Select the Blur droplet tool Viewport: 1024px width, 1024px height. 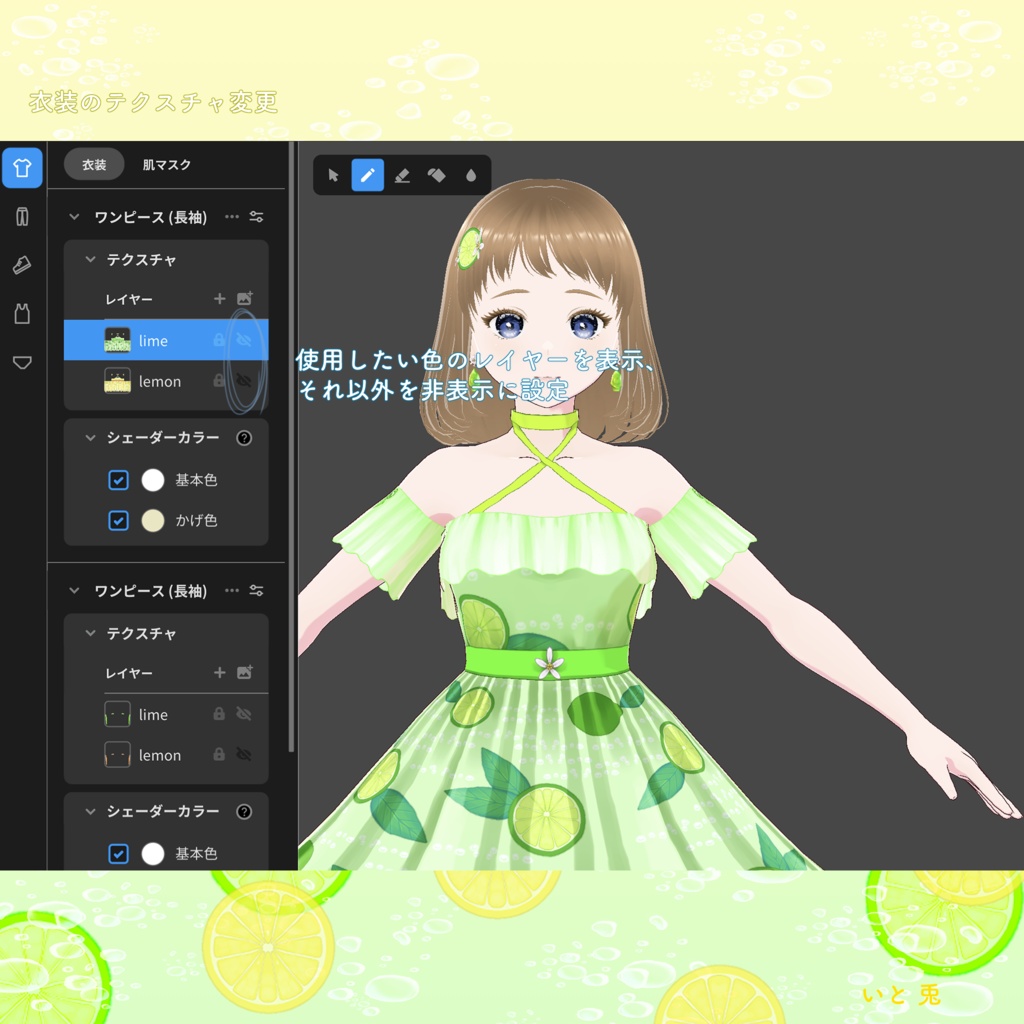pyautogui.click(x=473, y=175)
